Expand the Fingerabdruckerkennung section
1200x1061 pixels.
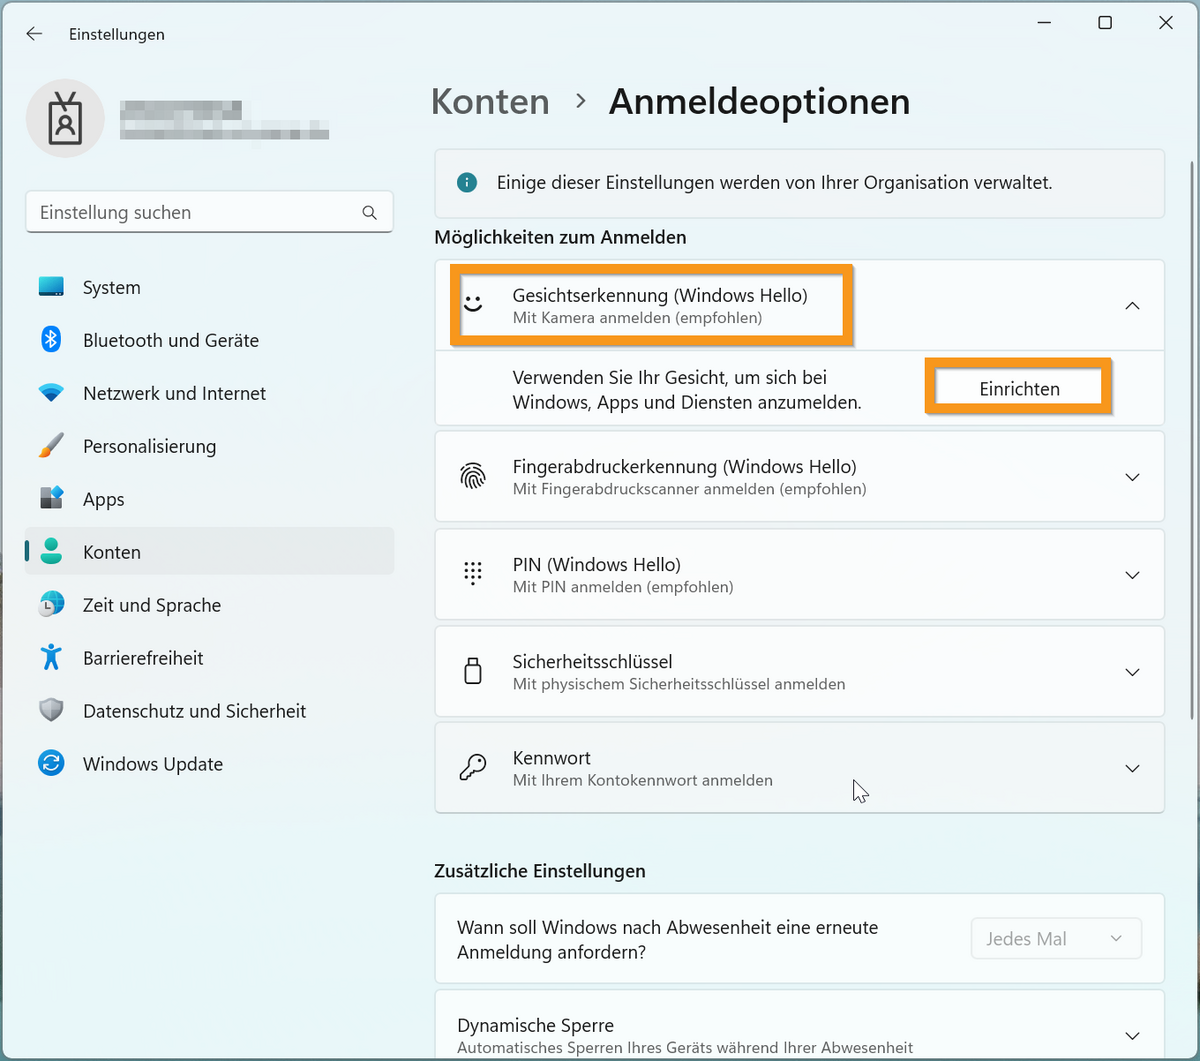tap(1132, 477)
